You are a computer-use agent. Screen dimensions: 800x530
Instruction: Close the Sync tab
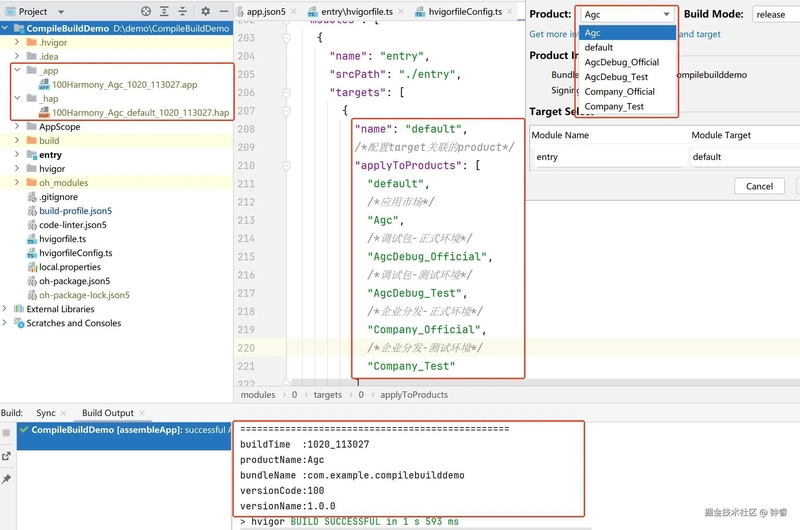[x=63, y=413]
